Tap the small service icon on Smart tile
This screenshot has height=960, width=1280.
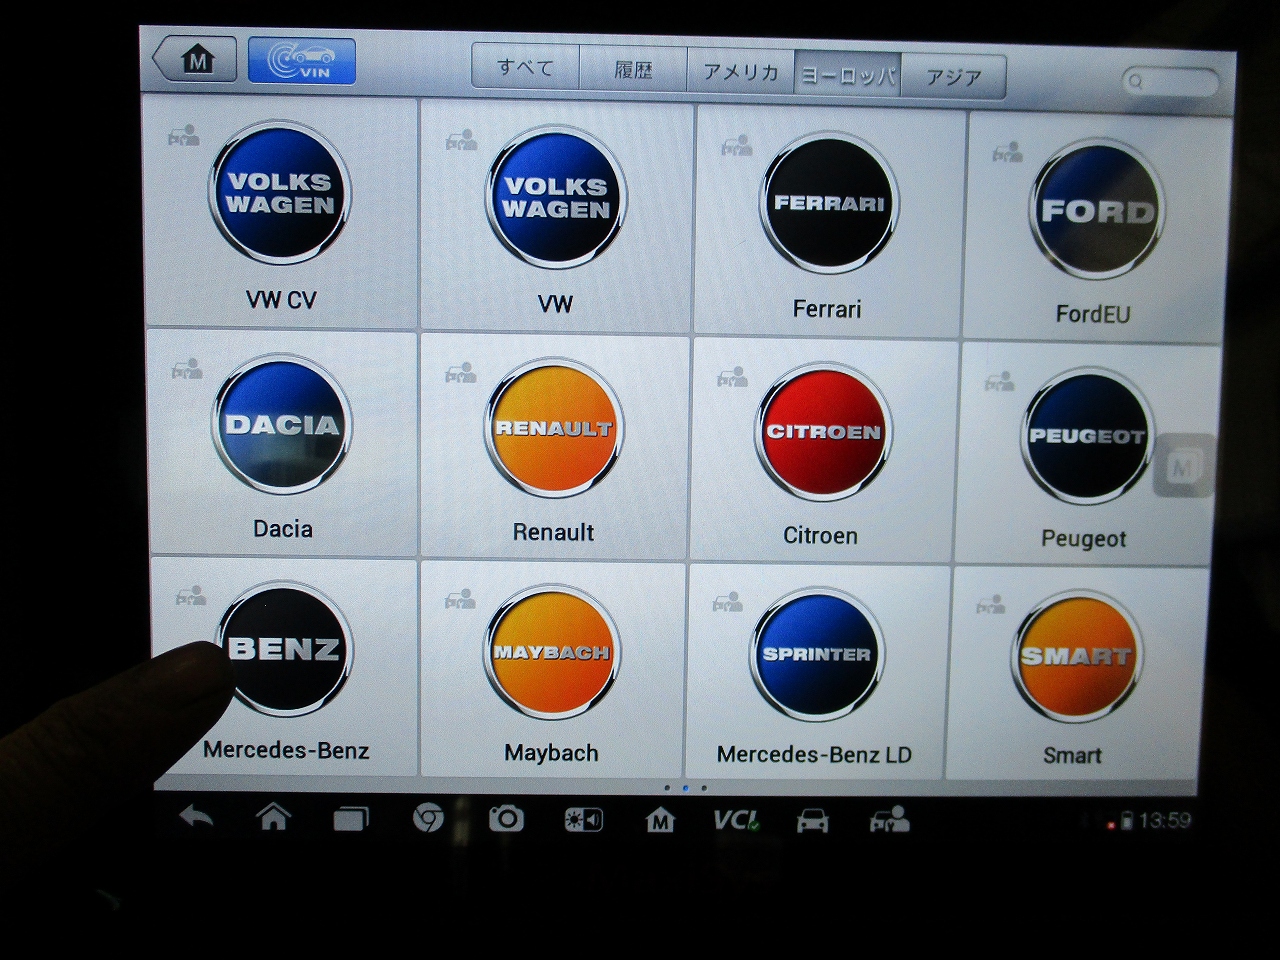(991, 604)
